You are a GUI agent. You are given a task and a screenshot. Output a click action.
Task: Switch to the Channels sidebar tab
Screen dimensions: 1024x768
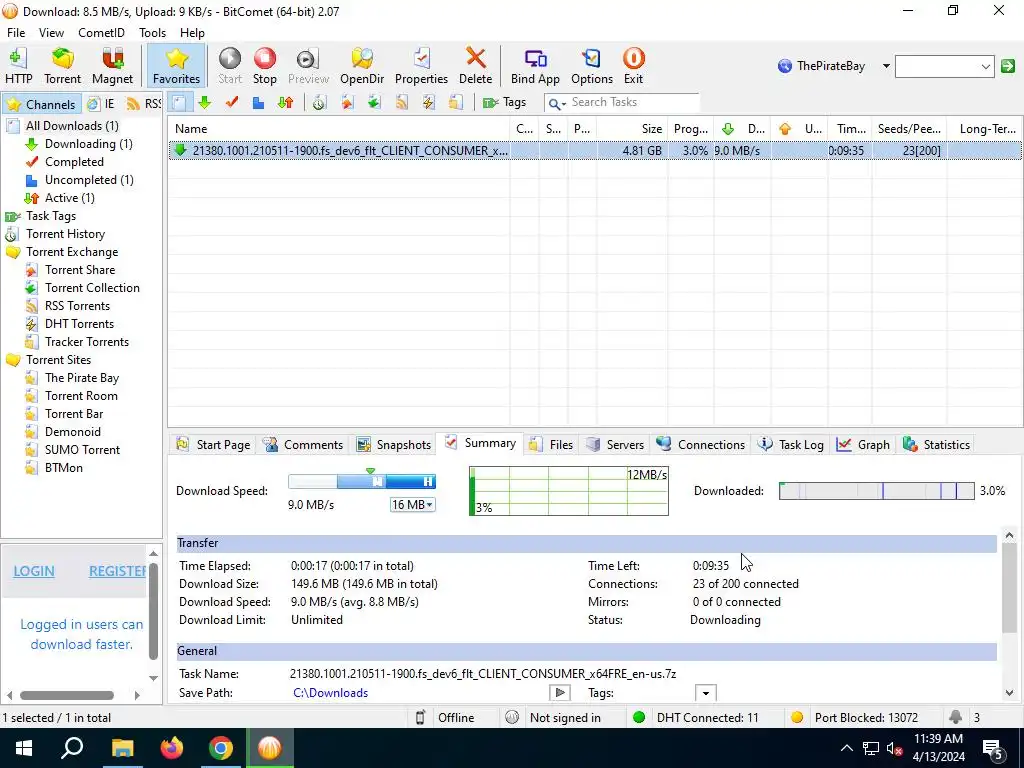[x=42, y=104]
